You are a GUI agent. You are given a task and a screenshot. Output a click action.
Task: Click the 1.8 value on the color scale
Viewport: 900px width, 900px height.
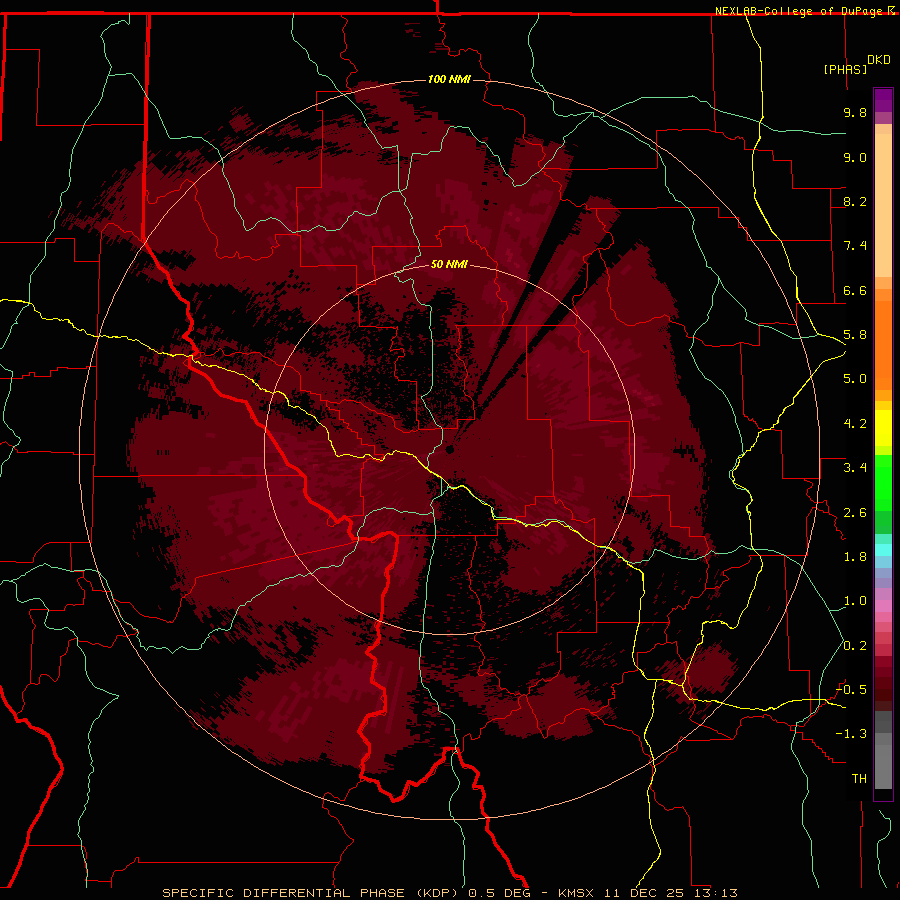click(855, 557)
